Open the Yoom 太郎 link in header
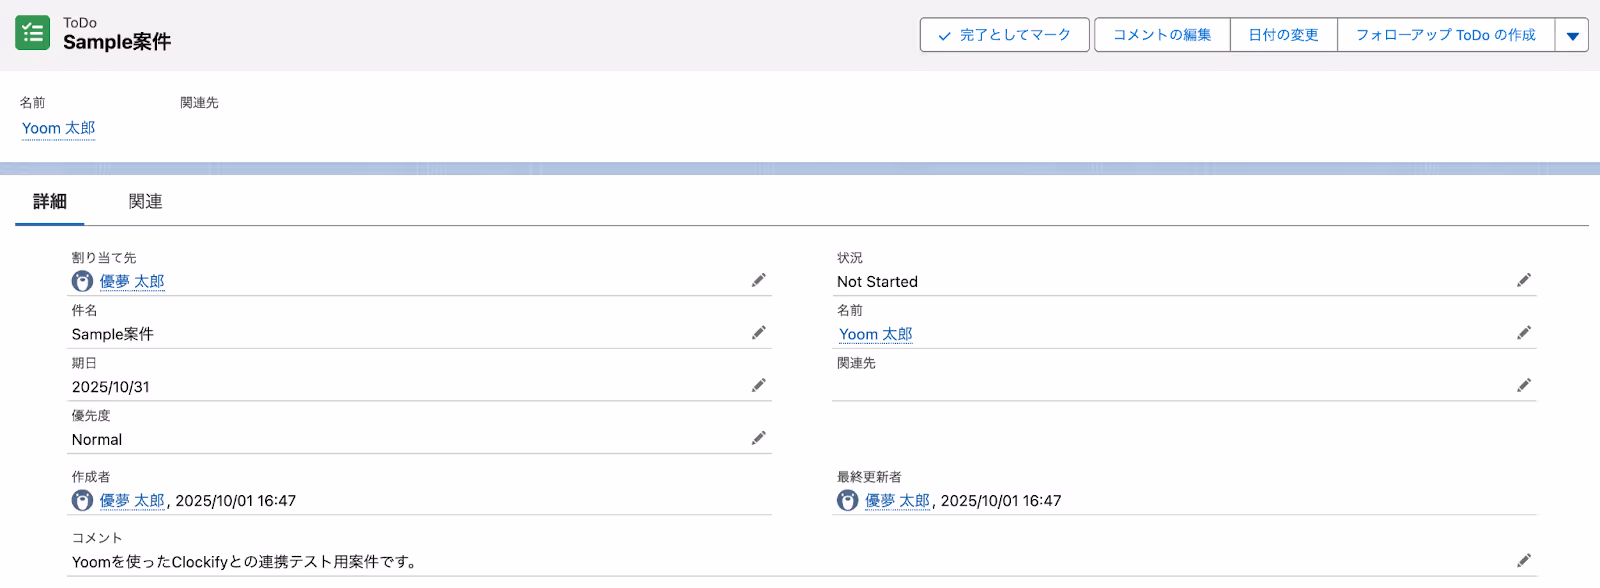The height and width of the screenshot is (588, 1600). 59,128
